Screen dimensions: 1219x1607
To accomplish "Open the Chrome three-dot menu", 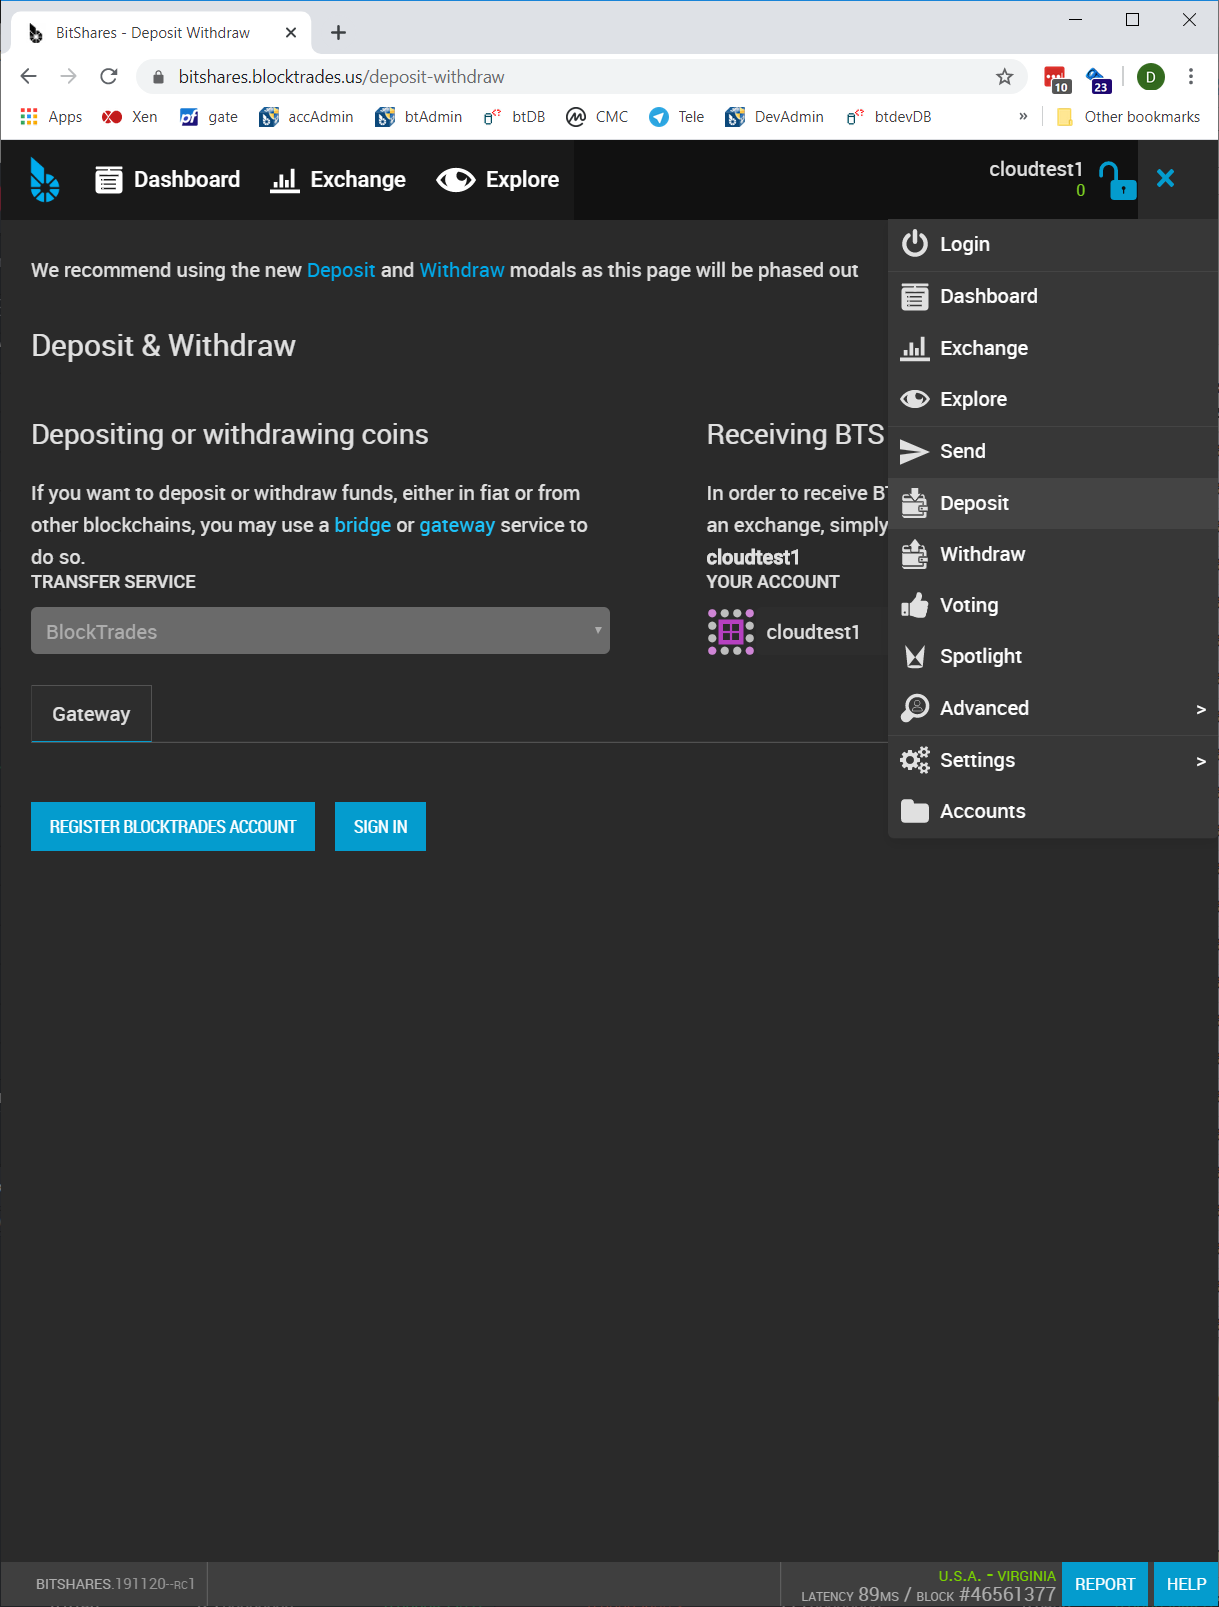I will (x=1191, y=77).
